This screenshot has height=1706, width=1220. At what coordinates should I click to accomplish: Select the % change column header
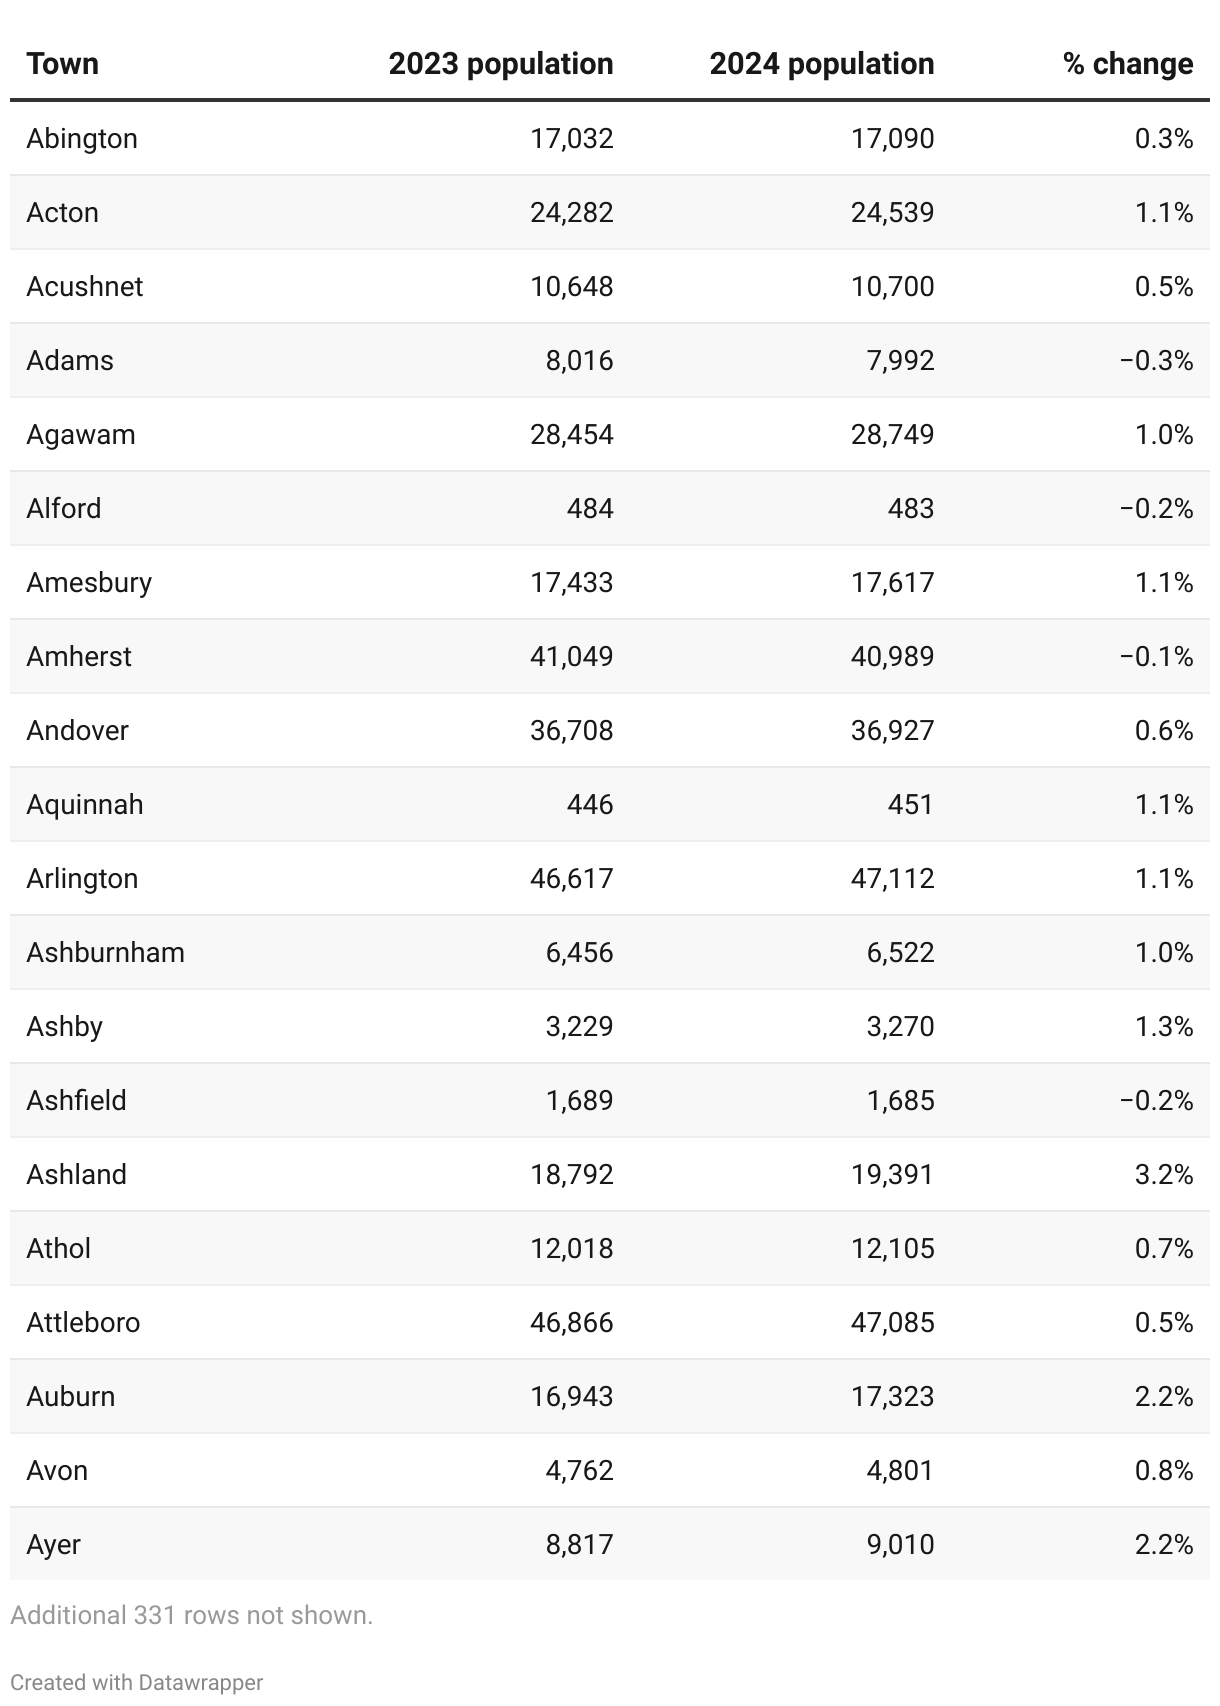1128,64
